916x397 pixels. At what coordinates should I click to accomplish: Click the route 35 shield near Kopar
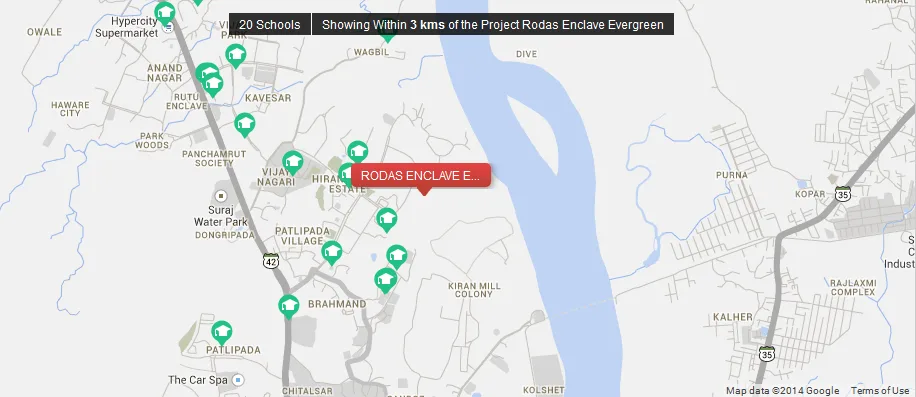[842, 194]
